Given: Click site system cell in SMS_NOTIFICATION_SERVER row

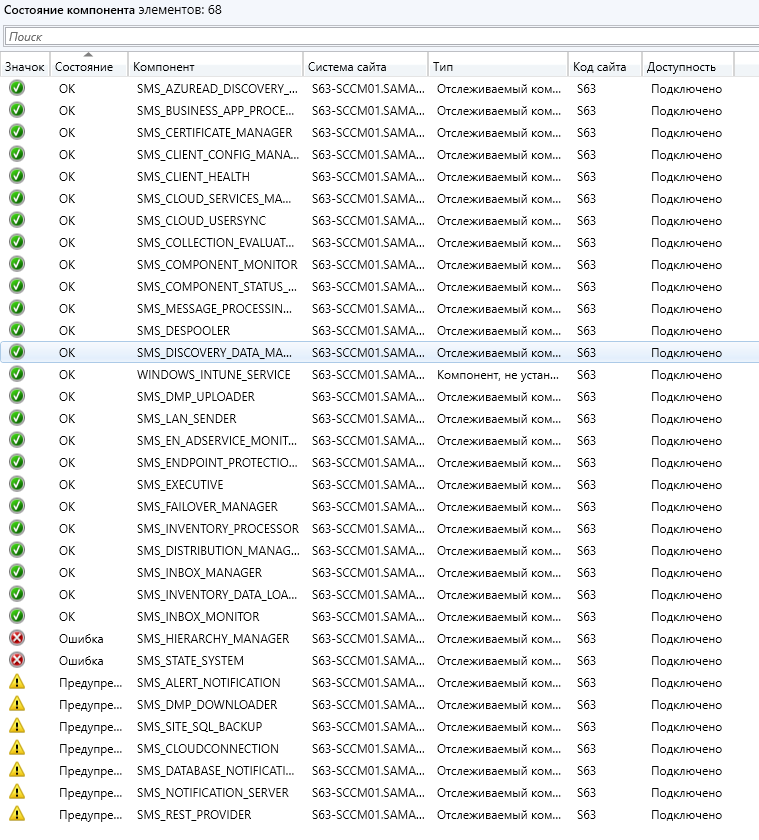Looking at the screenshot, I should (x=368, y=792).
